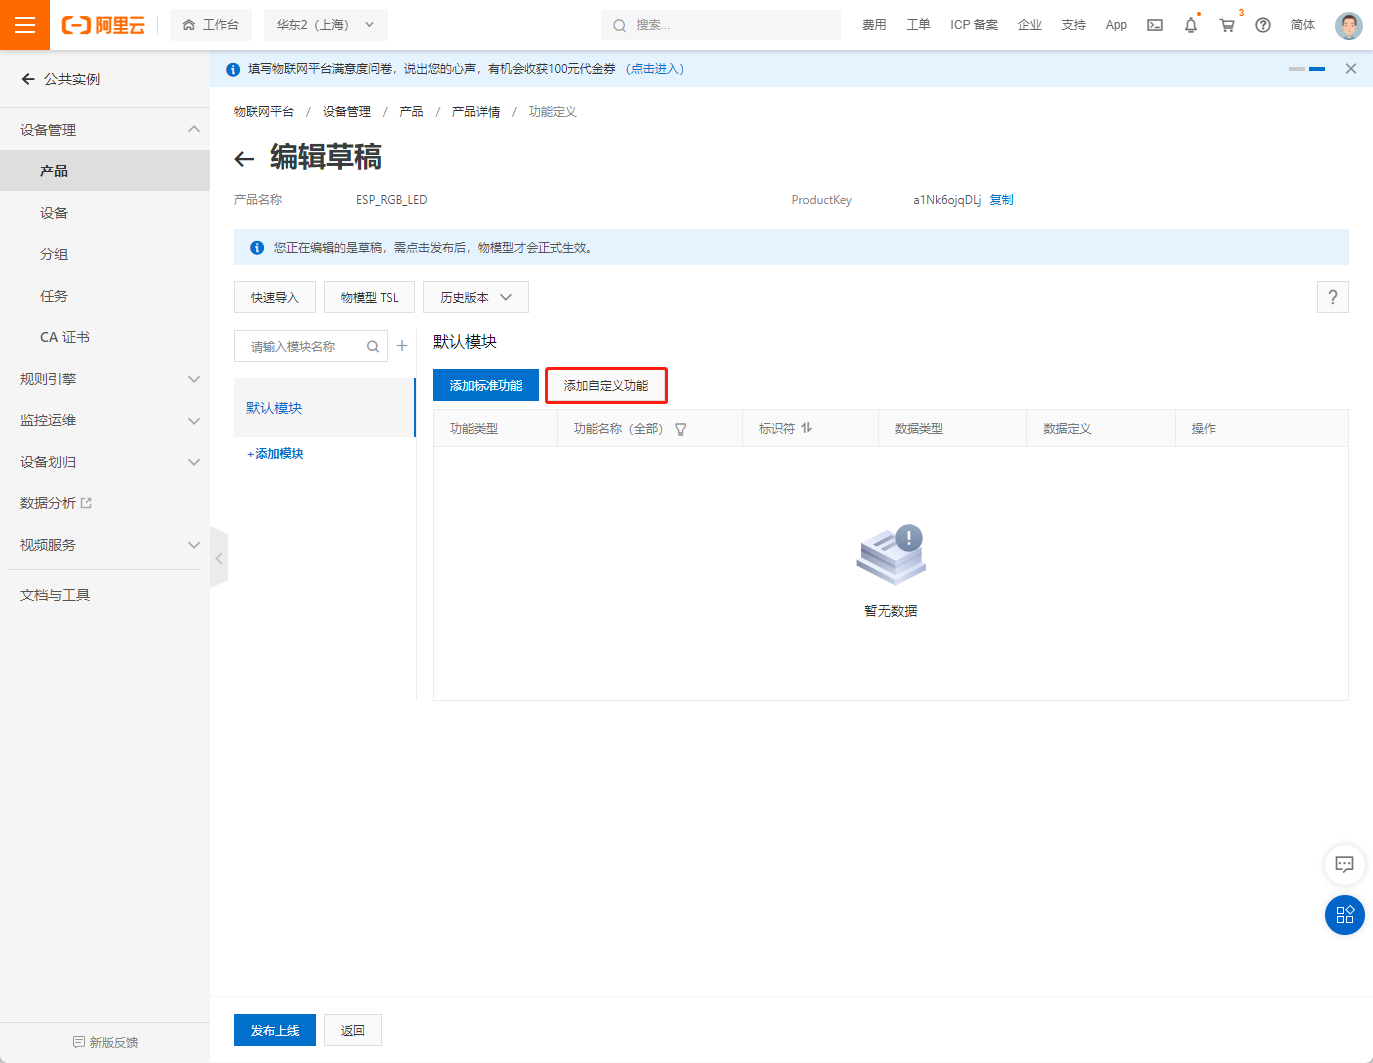
Task: Open the shopping cart
Action: (1227, 25)
